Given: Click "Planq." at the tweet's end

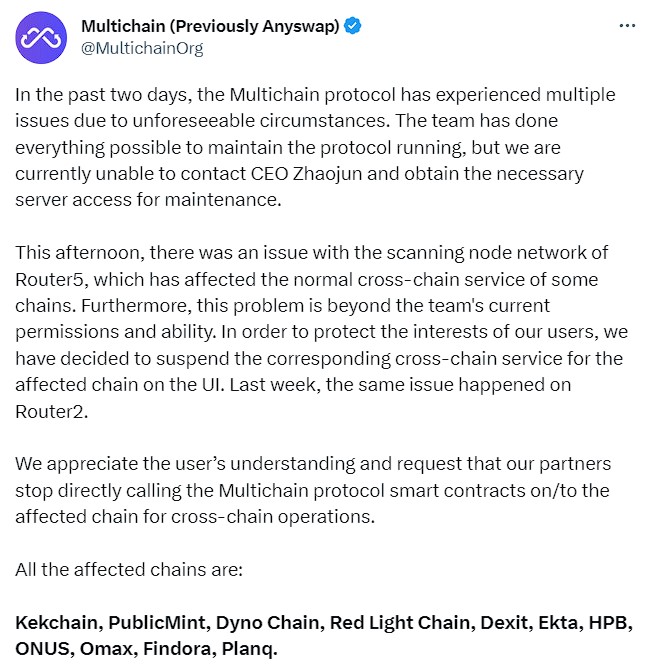Looking at the screenshot, I should tap(250, 649).
